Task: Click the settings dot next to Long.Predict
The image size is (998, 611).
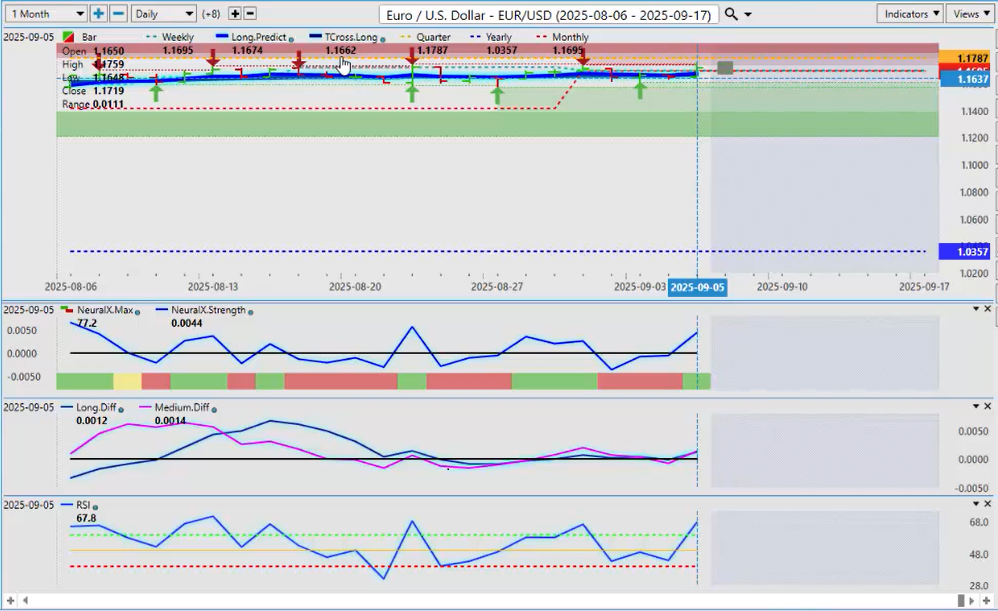Action: 290,38
